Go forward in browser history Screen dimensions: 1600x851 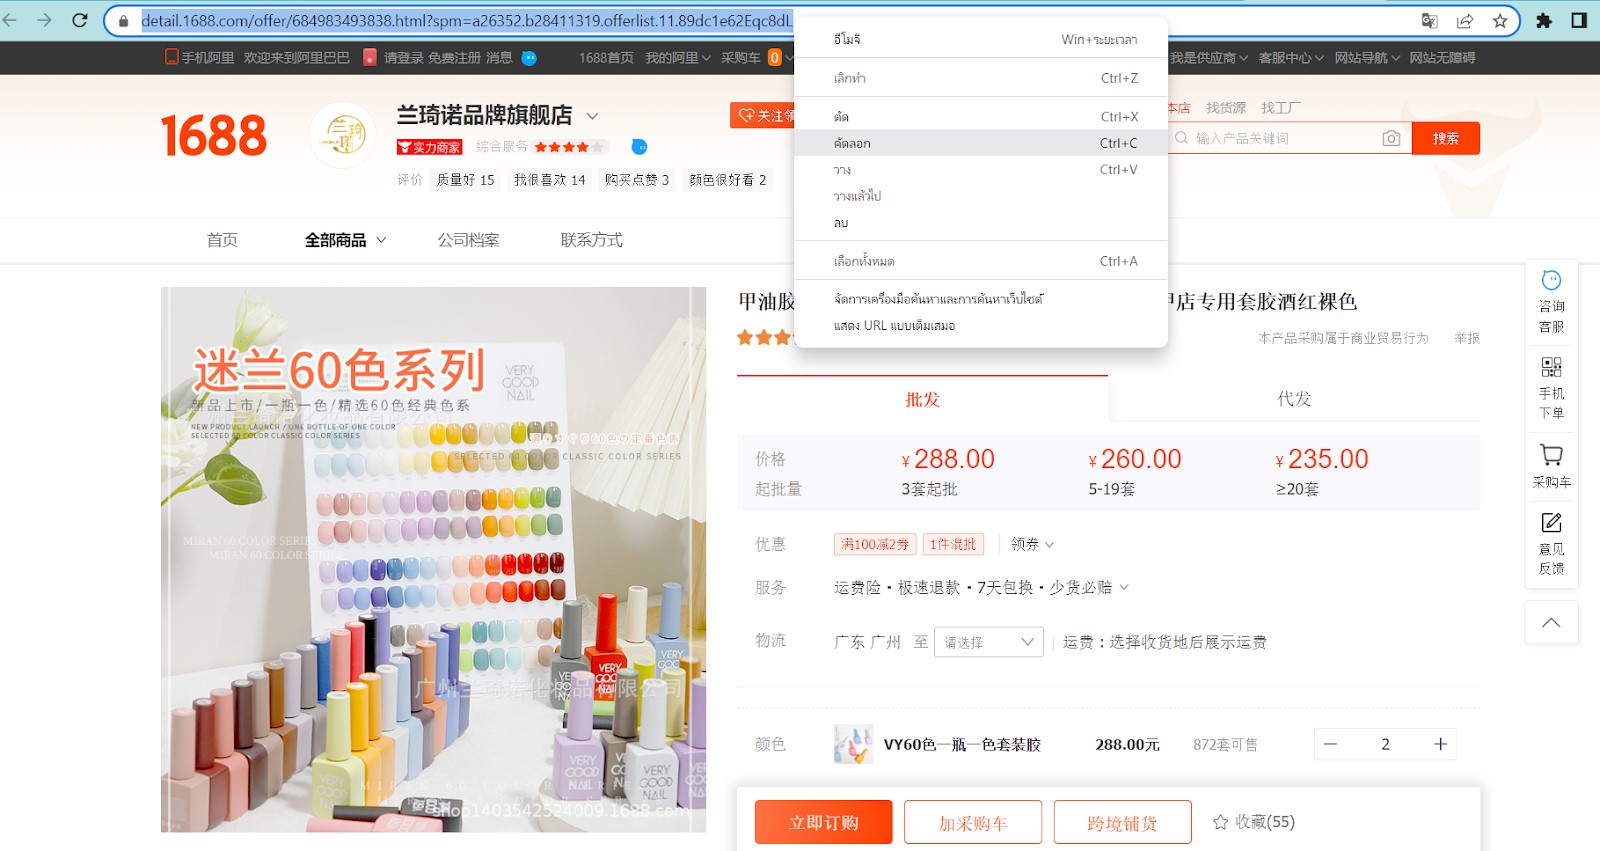coord(44,20)
